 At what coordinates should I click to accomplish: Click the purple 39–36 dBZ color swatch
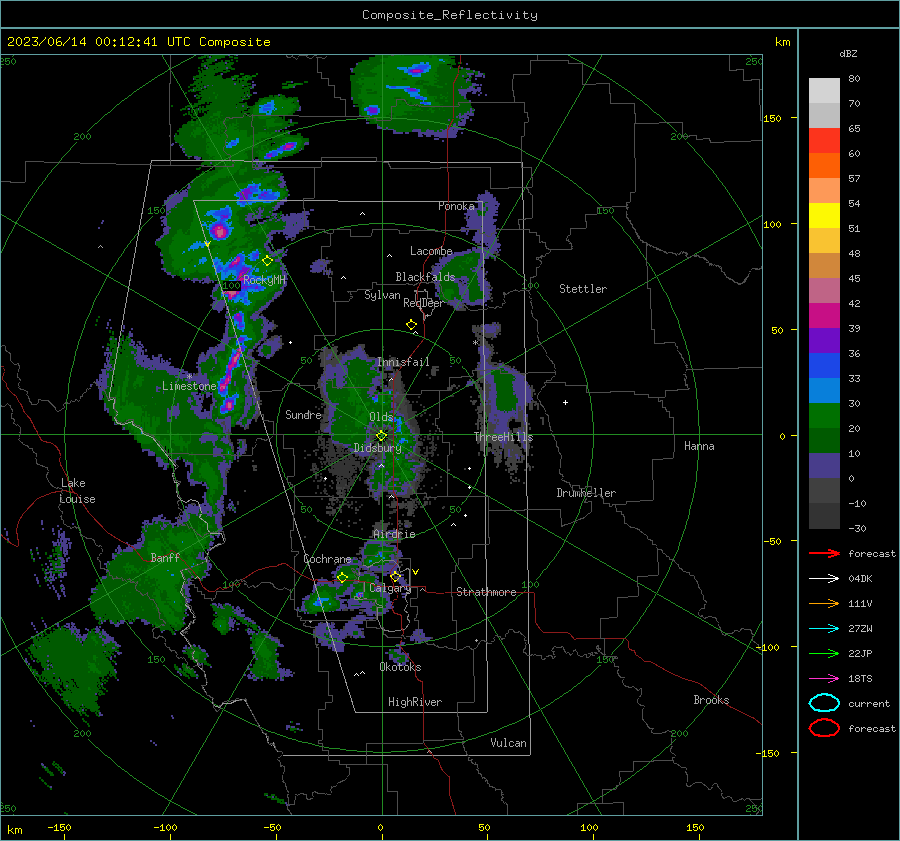[824, 340]
